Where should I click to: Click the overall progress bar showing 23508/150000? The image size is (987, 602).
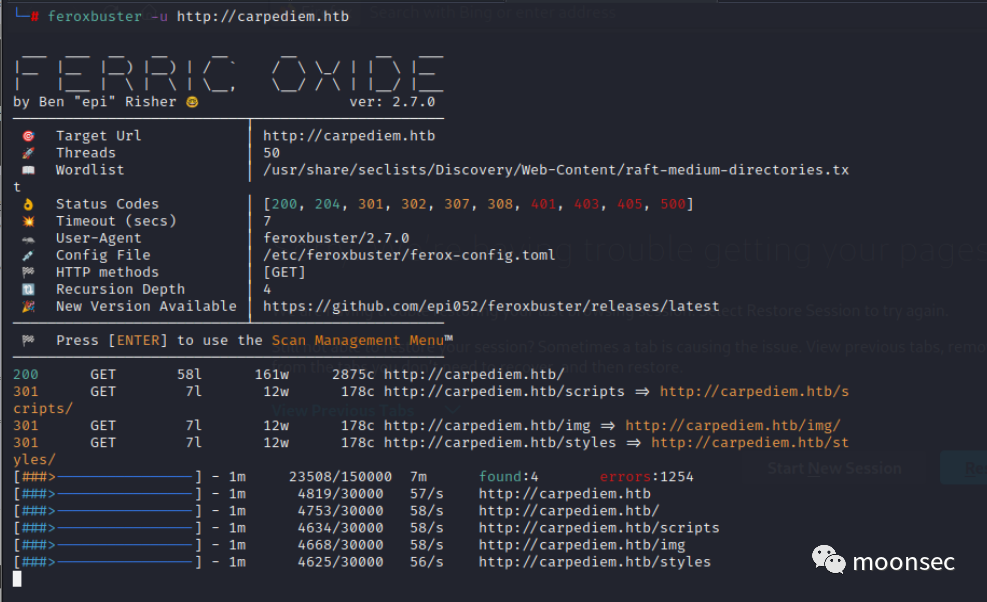(108, 477)
